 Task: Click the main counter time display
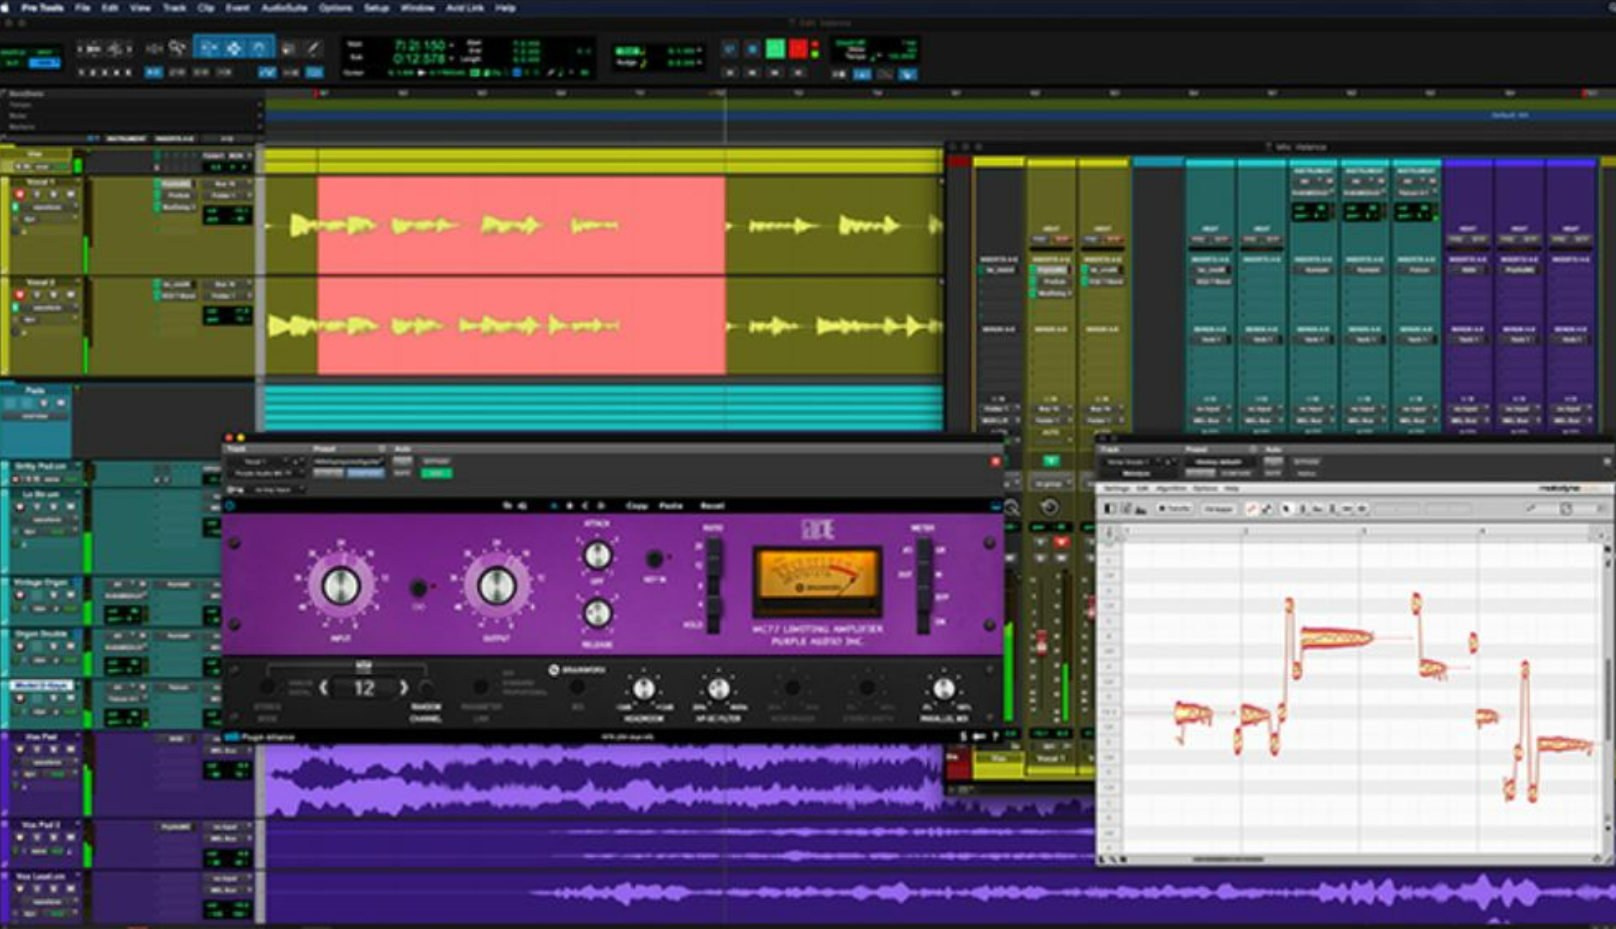click(x=420, y=46)
